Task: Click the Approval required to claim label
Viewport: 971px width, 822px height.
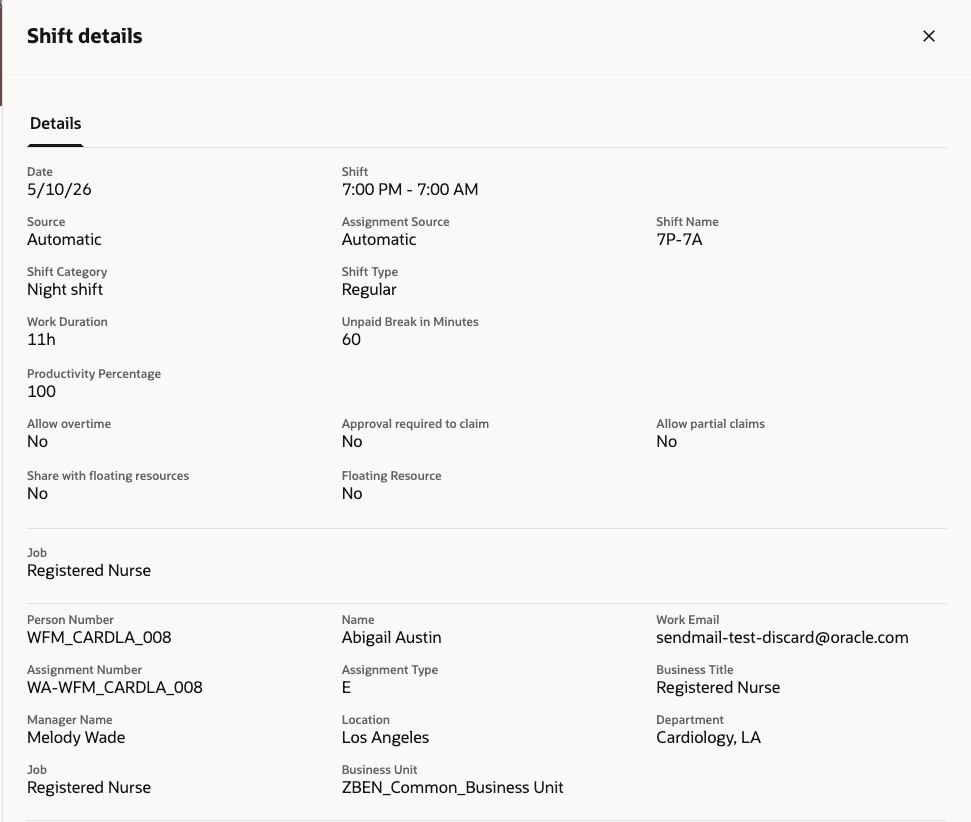Action: pyautogui.click(x=415, y=424)
